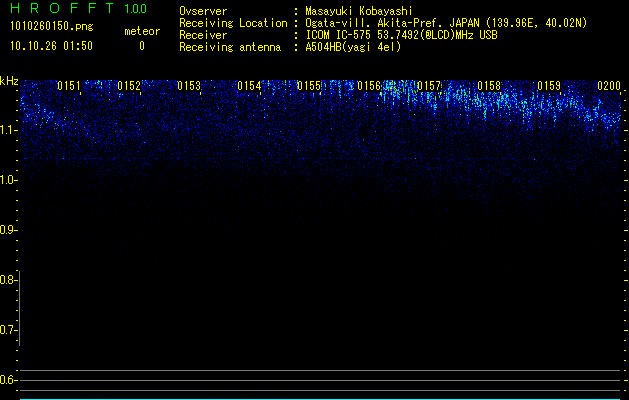629x400 pixels.
Task: Click the 0.9 kHz axis label
Action: coord(8,230)
